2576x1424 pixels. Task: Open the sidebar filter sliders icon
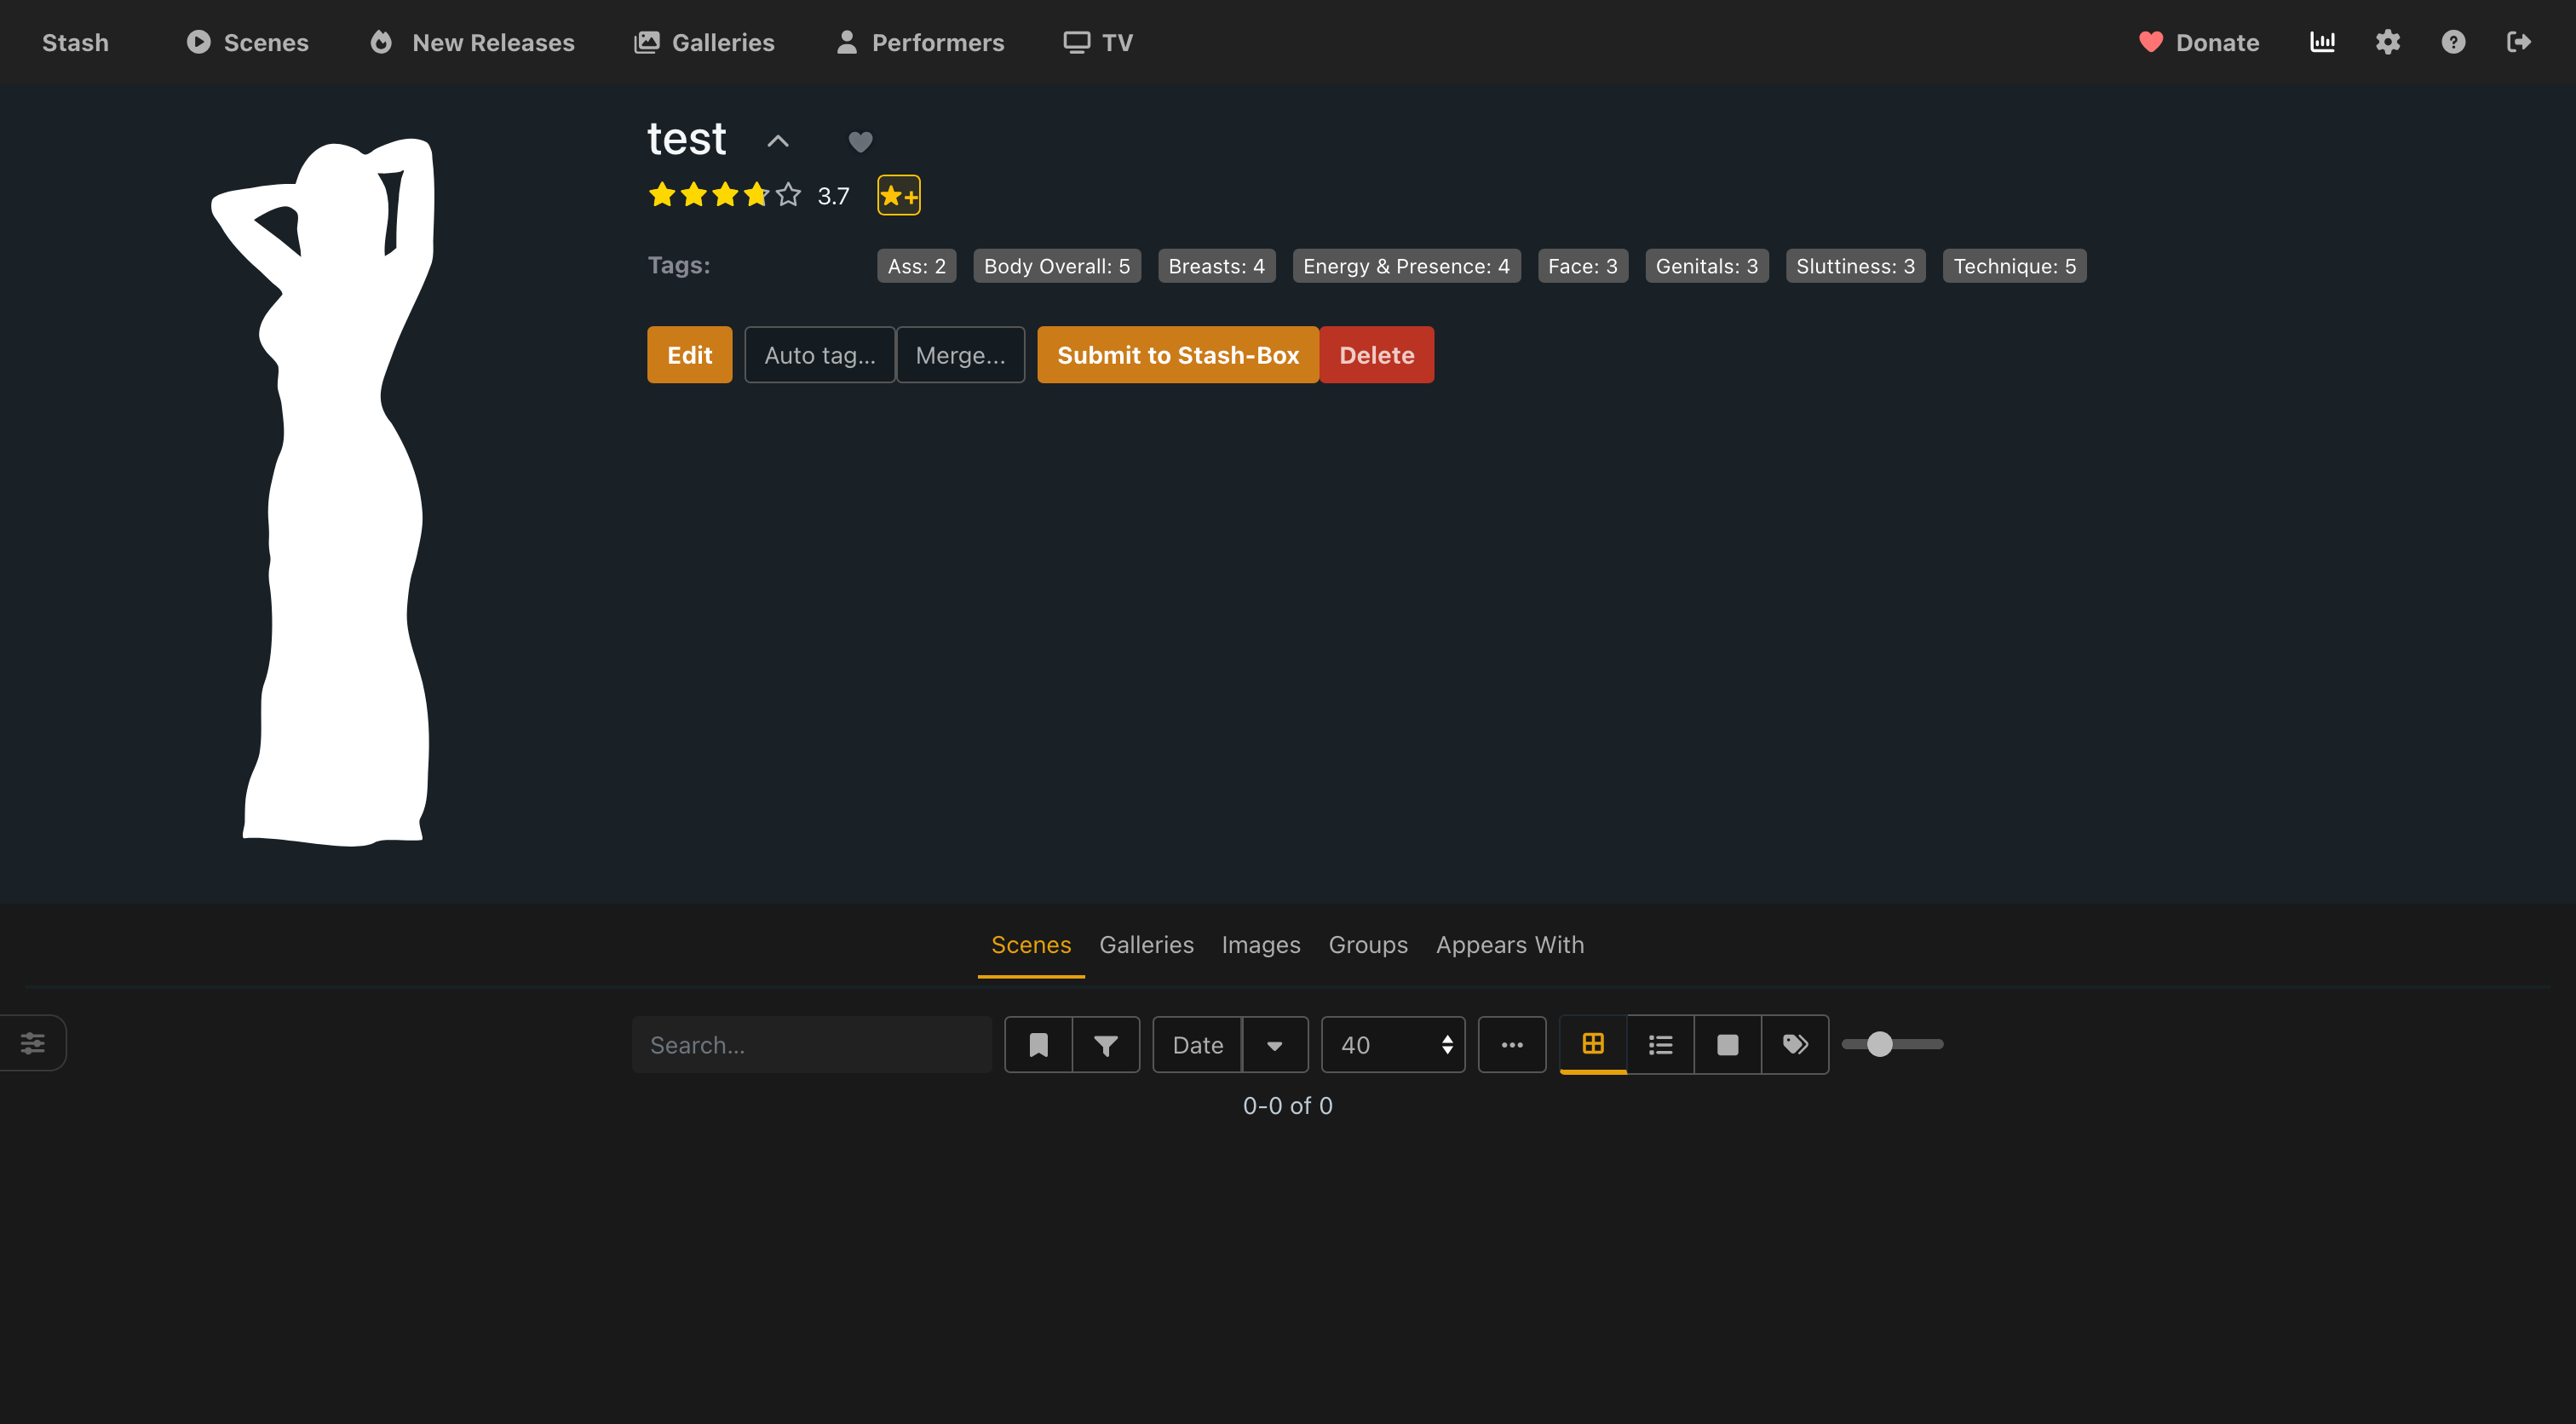(32, 1043)
